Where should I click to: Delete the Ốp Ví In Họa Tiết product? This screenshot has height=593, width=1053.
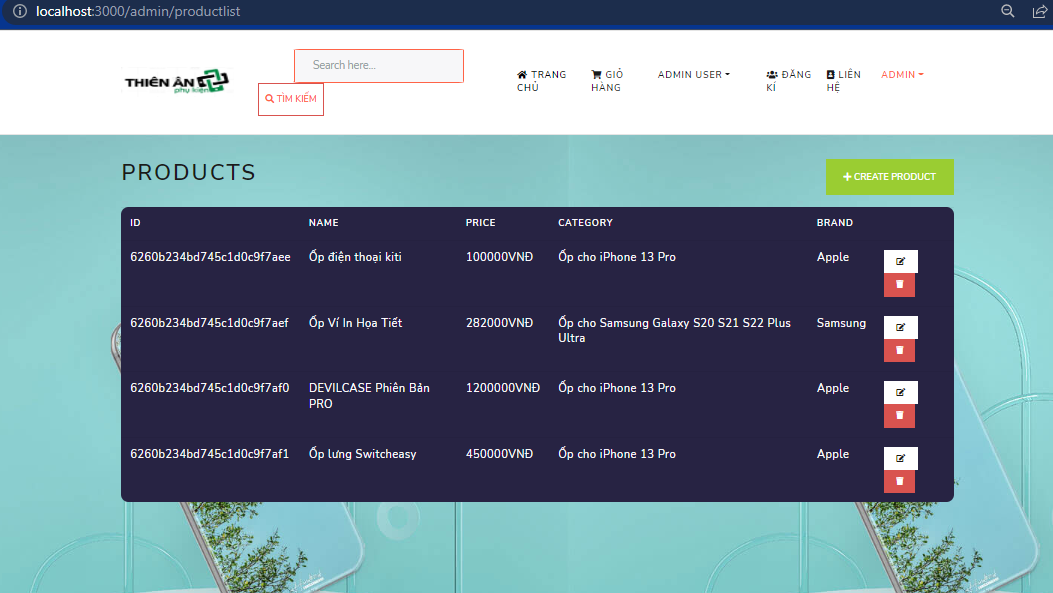click(899, 351)
